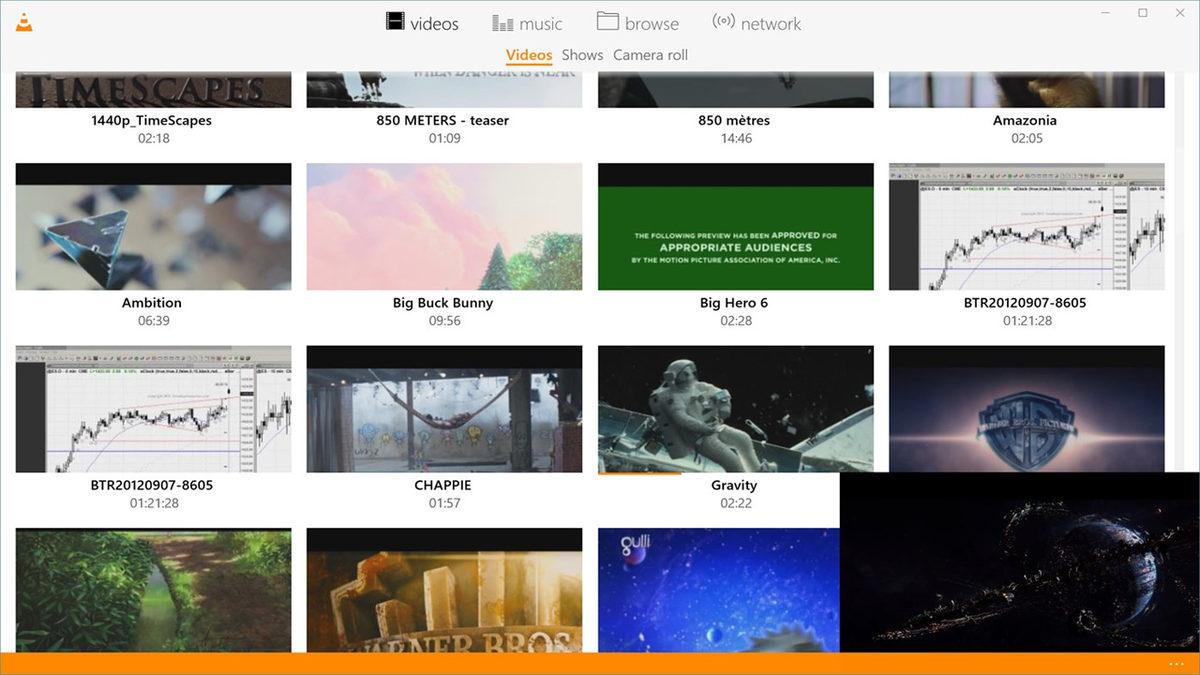Play the 850 METERS teaser
This screenshot has height=675, width=1200.
click(443, 88)
